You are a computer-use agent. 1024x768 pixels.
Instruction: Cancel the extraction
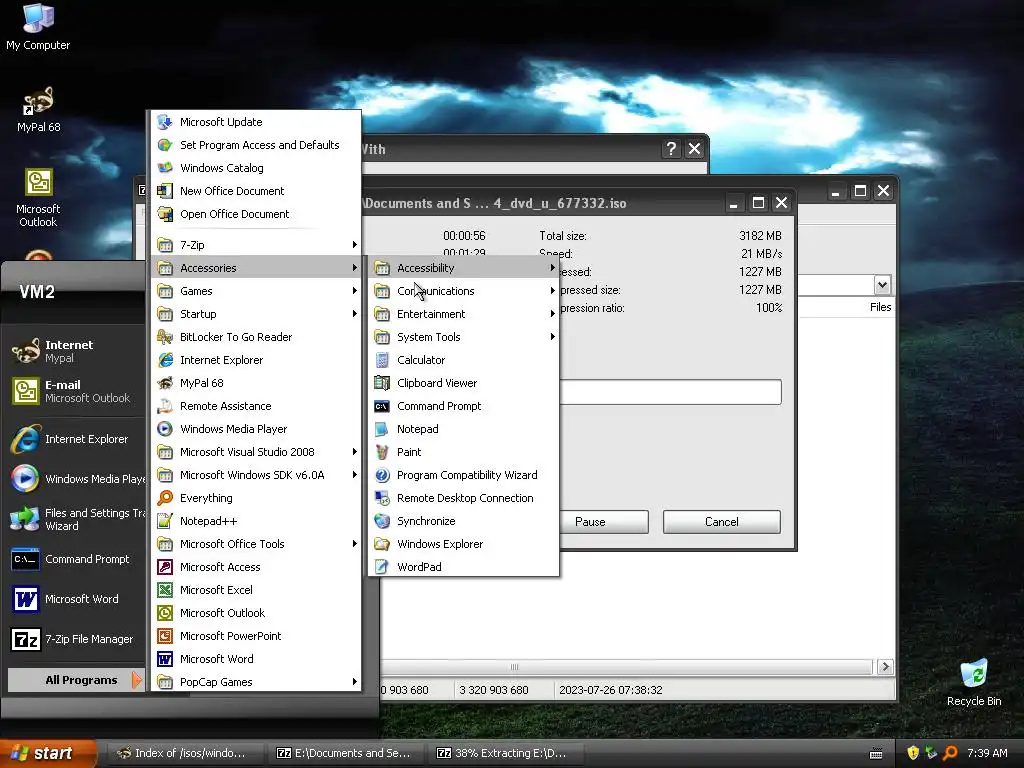coord(722,522)
